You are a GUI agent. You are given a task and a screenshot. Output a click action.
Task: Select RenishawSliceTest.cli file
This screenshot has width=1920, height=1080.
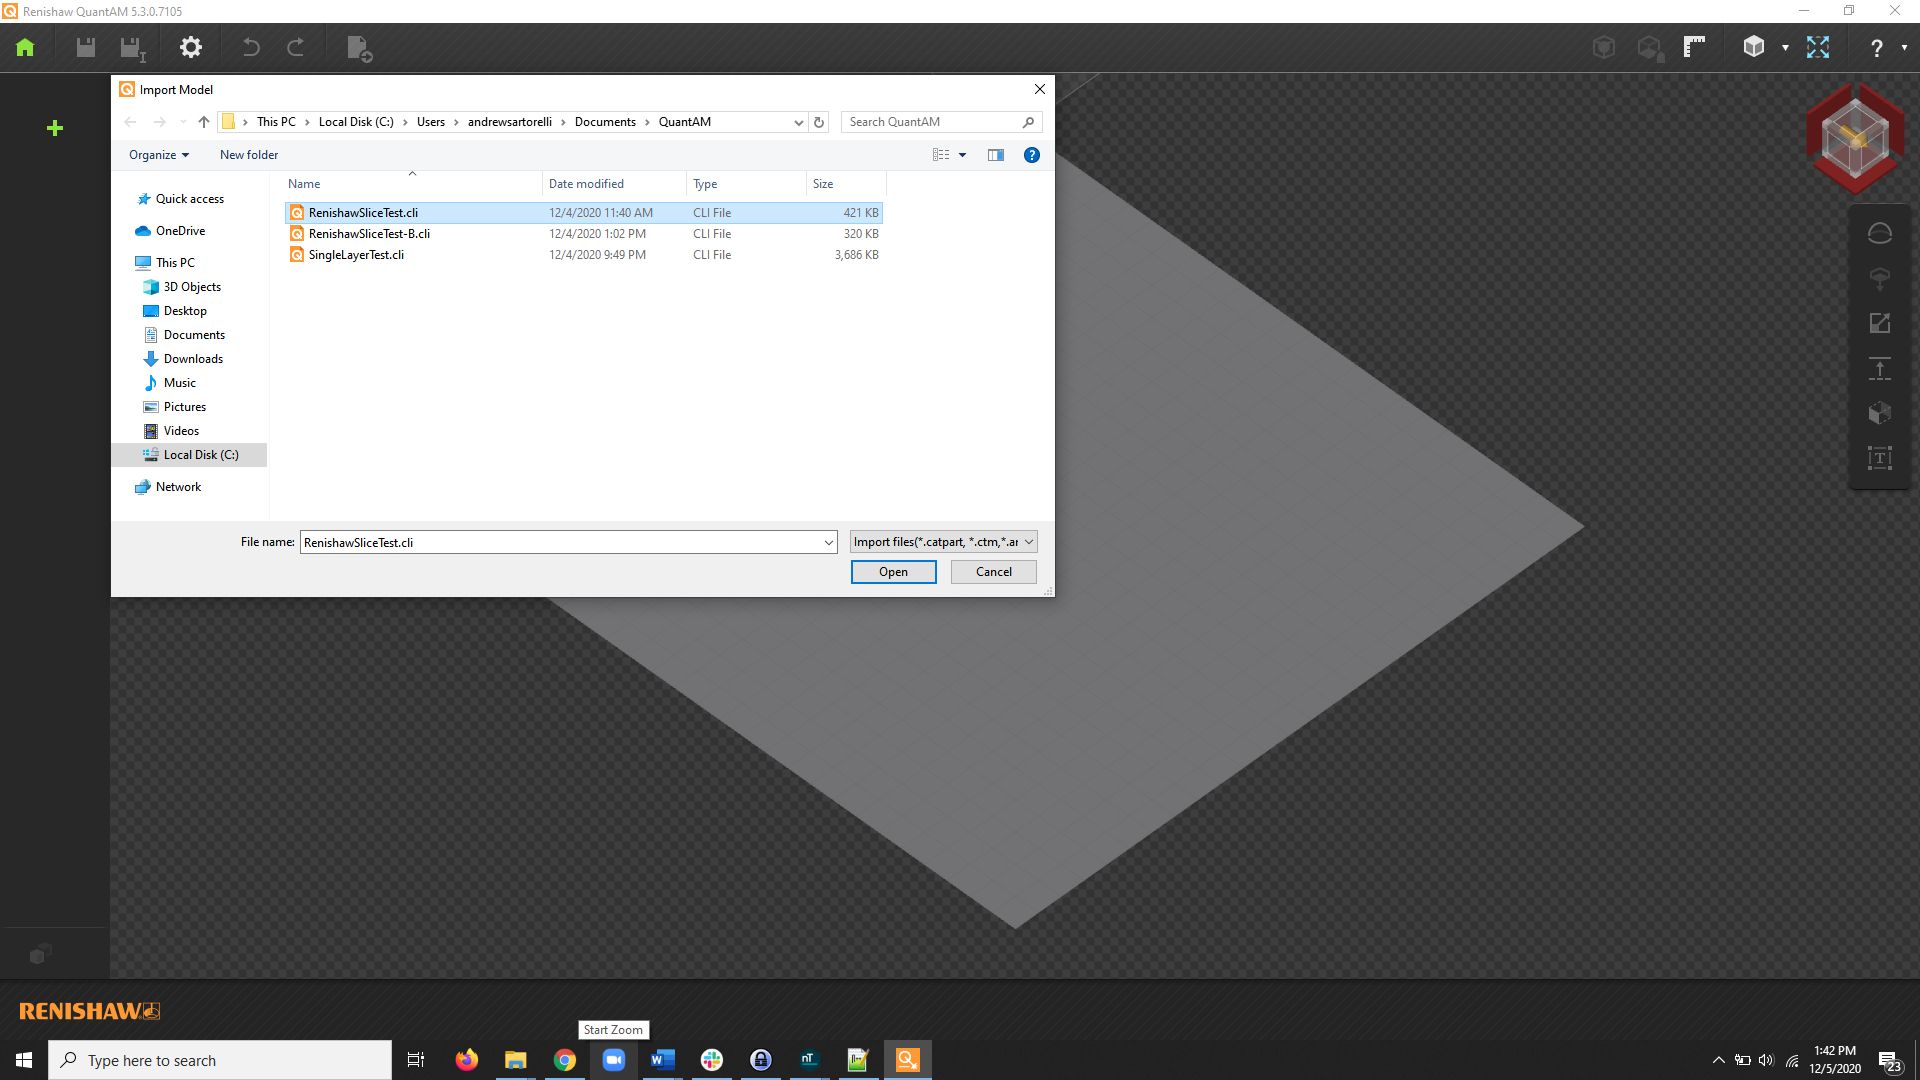pyautogui.click(x=584, y=213)
